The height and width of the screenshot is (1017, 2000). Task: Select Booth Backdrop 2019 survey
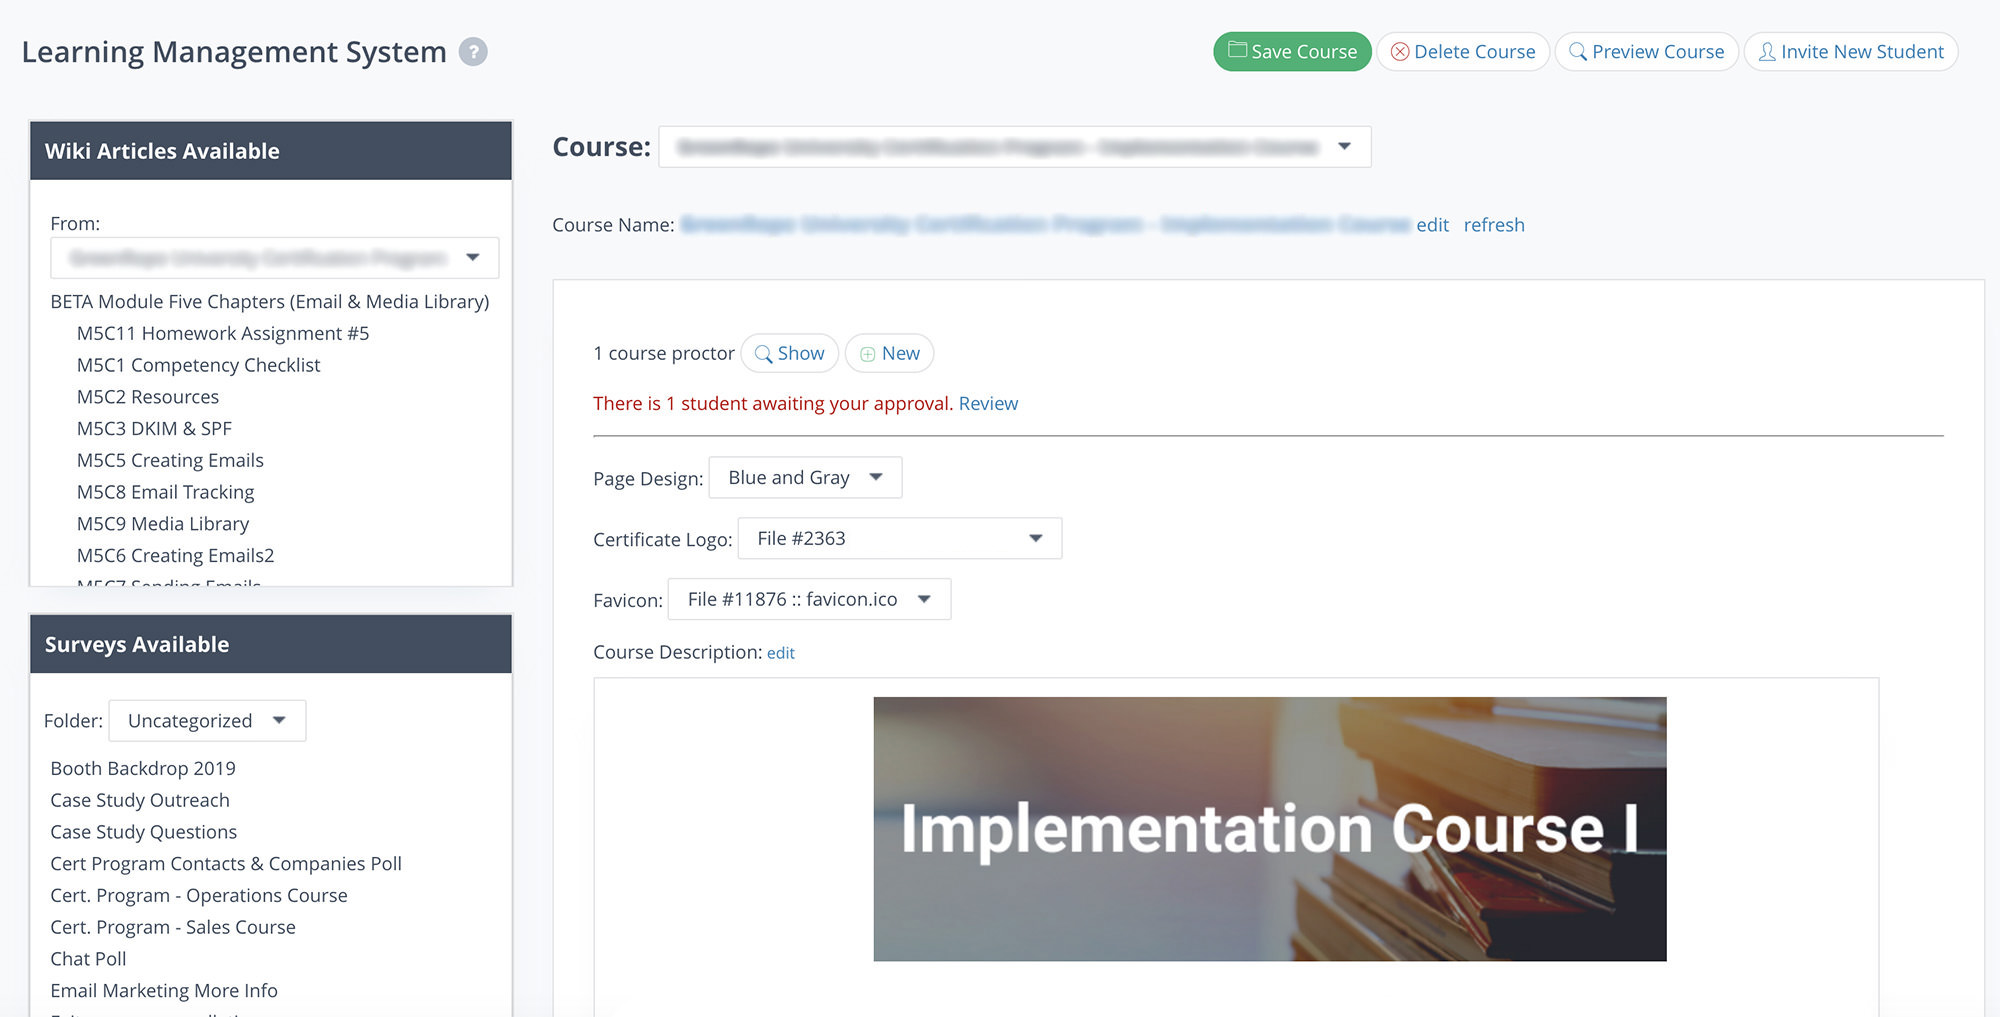143,769
